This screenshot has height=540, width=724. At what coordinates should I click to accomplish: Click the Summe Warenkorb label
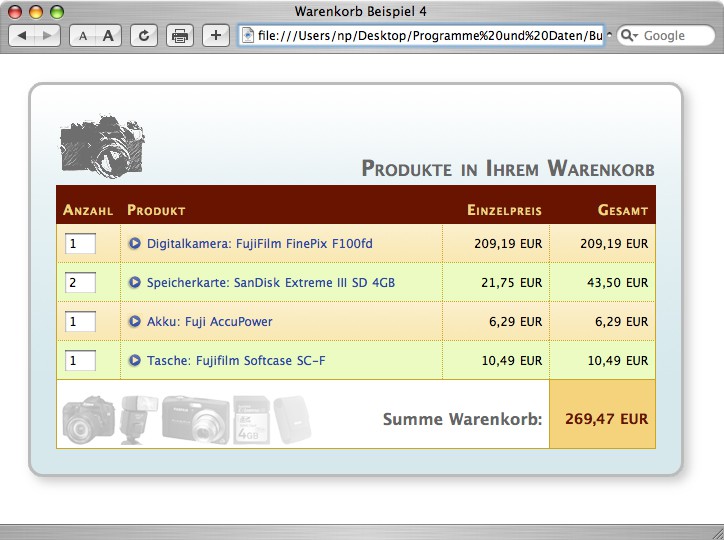point(462,419)
